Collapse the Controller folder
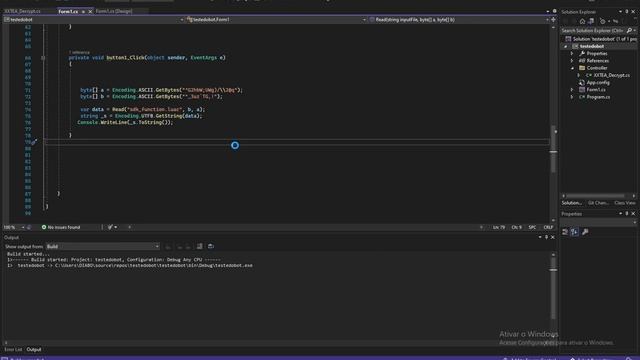 [572, 68]
